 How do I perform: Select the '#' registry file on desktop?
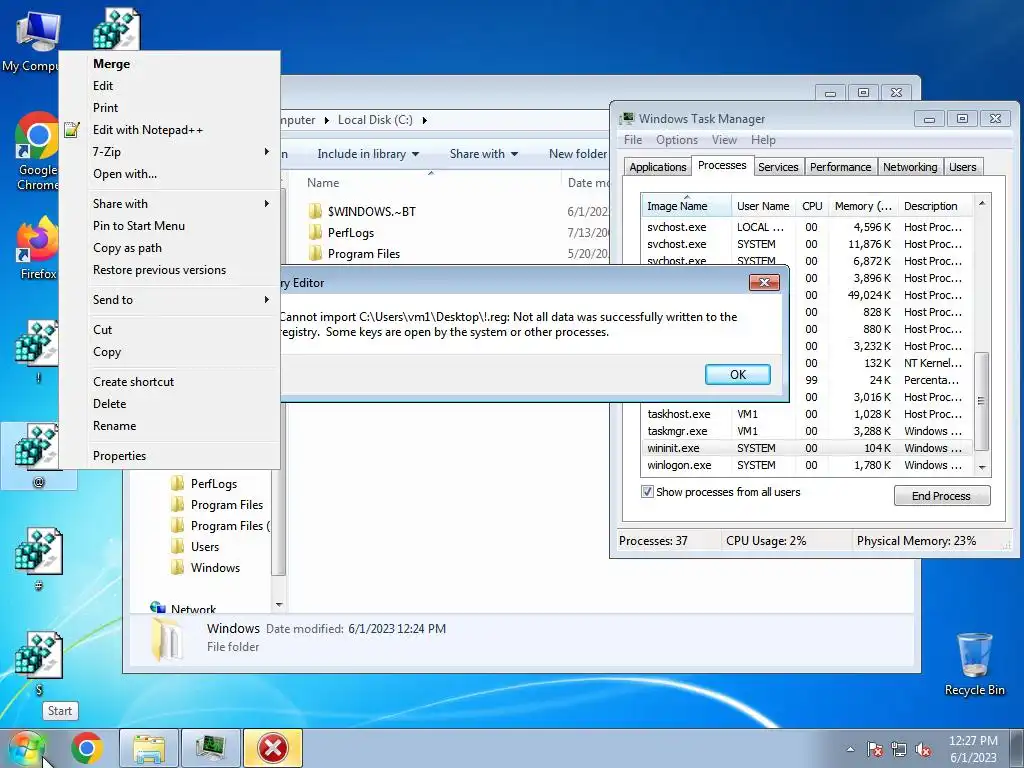[x=39, y=560]
